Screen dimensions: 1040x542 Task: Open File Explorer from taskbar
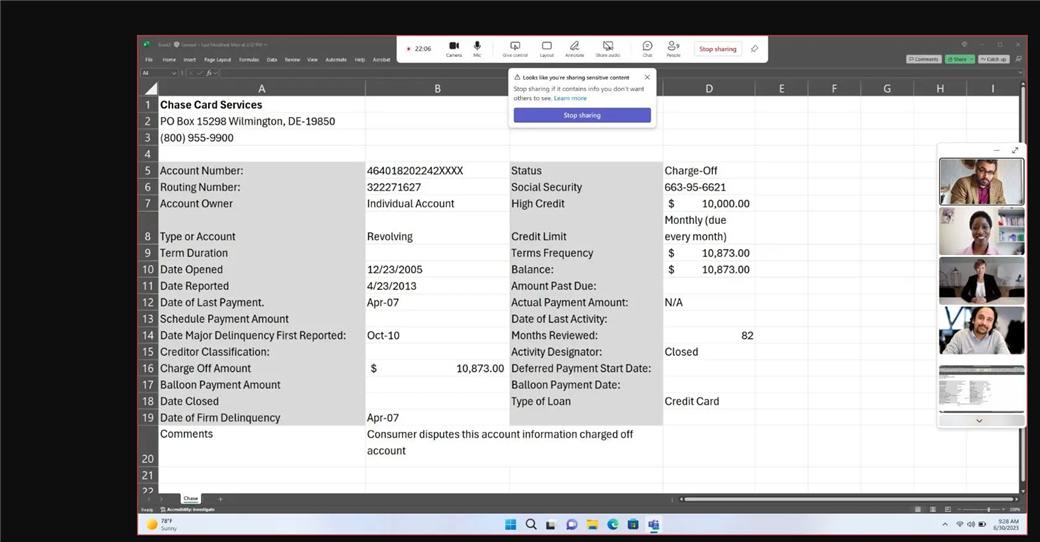coord(592,524)
